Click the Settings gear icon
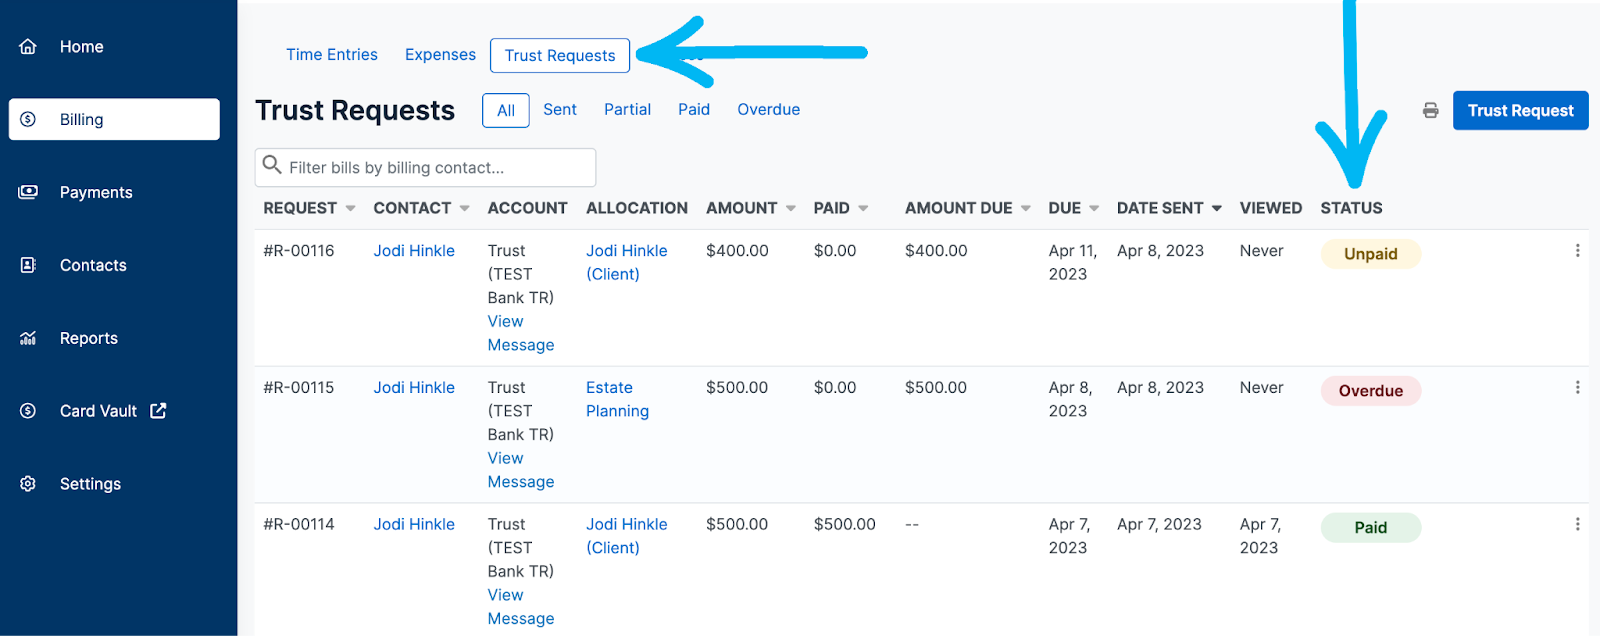The height and width of the screenshot is (636, 1600). (x=28, y=484)
